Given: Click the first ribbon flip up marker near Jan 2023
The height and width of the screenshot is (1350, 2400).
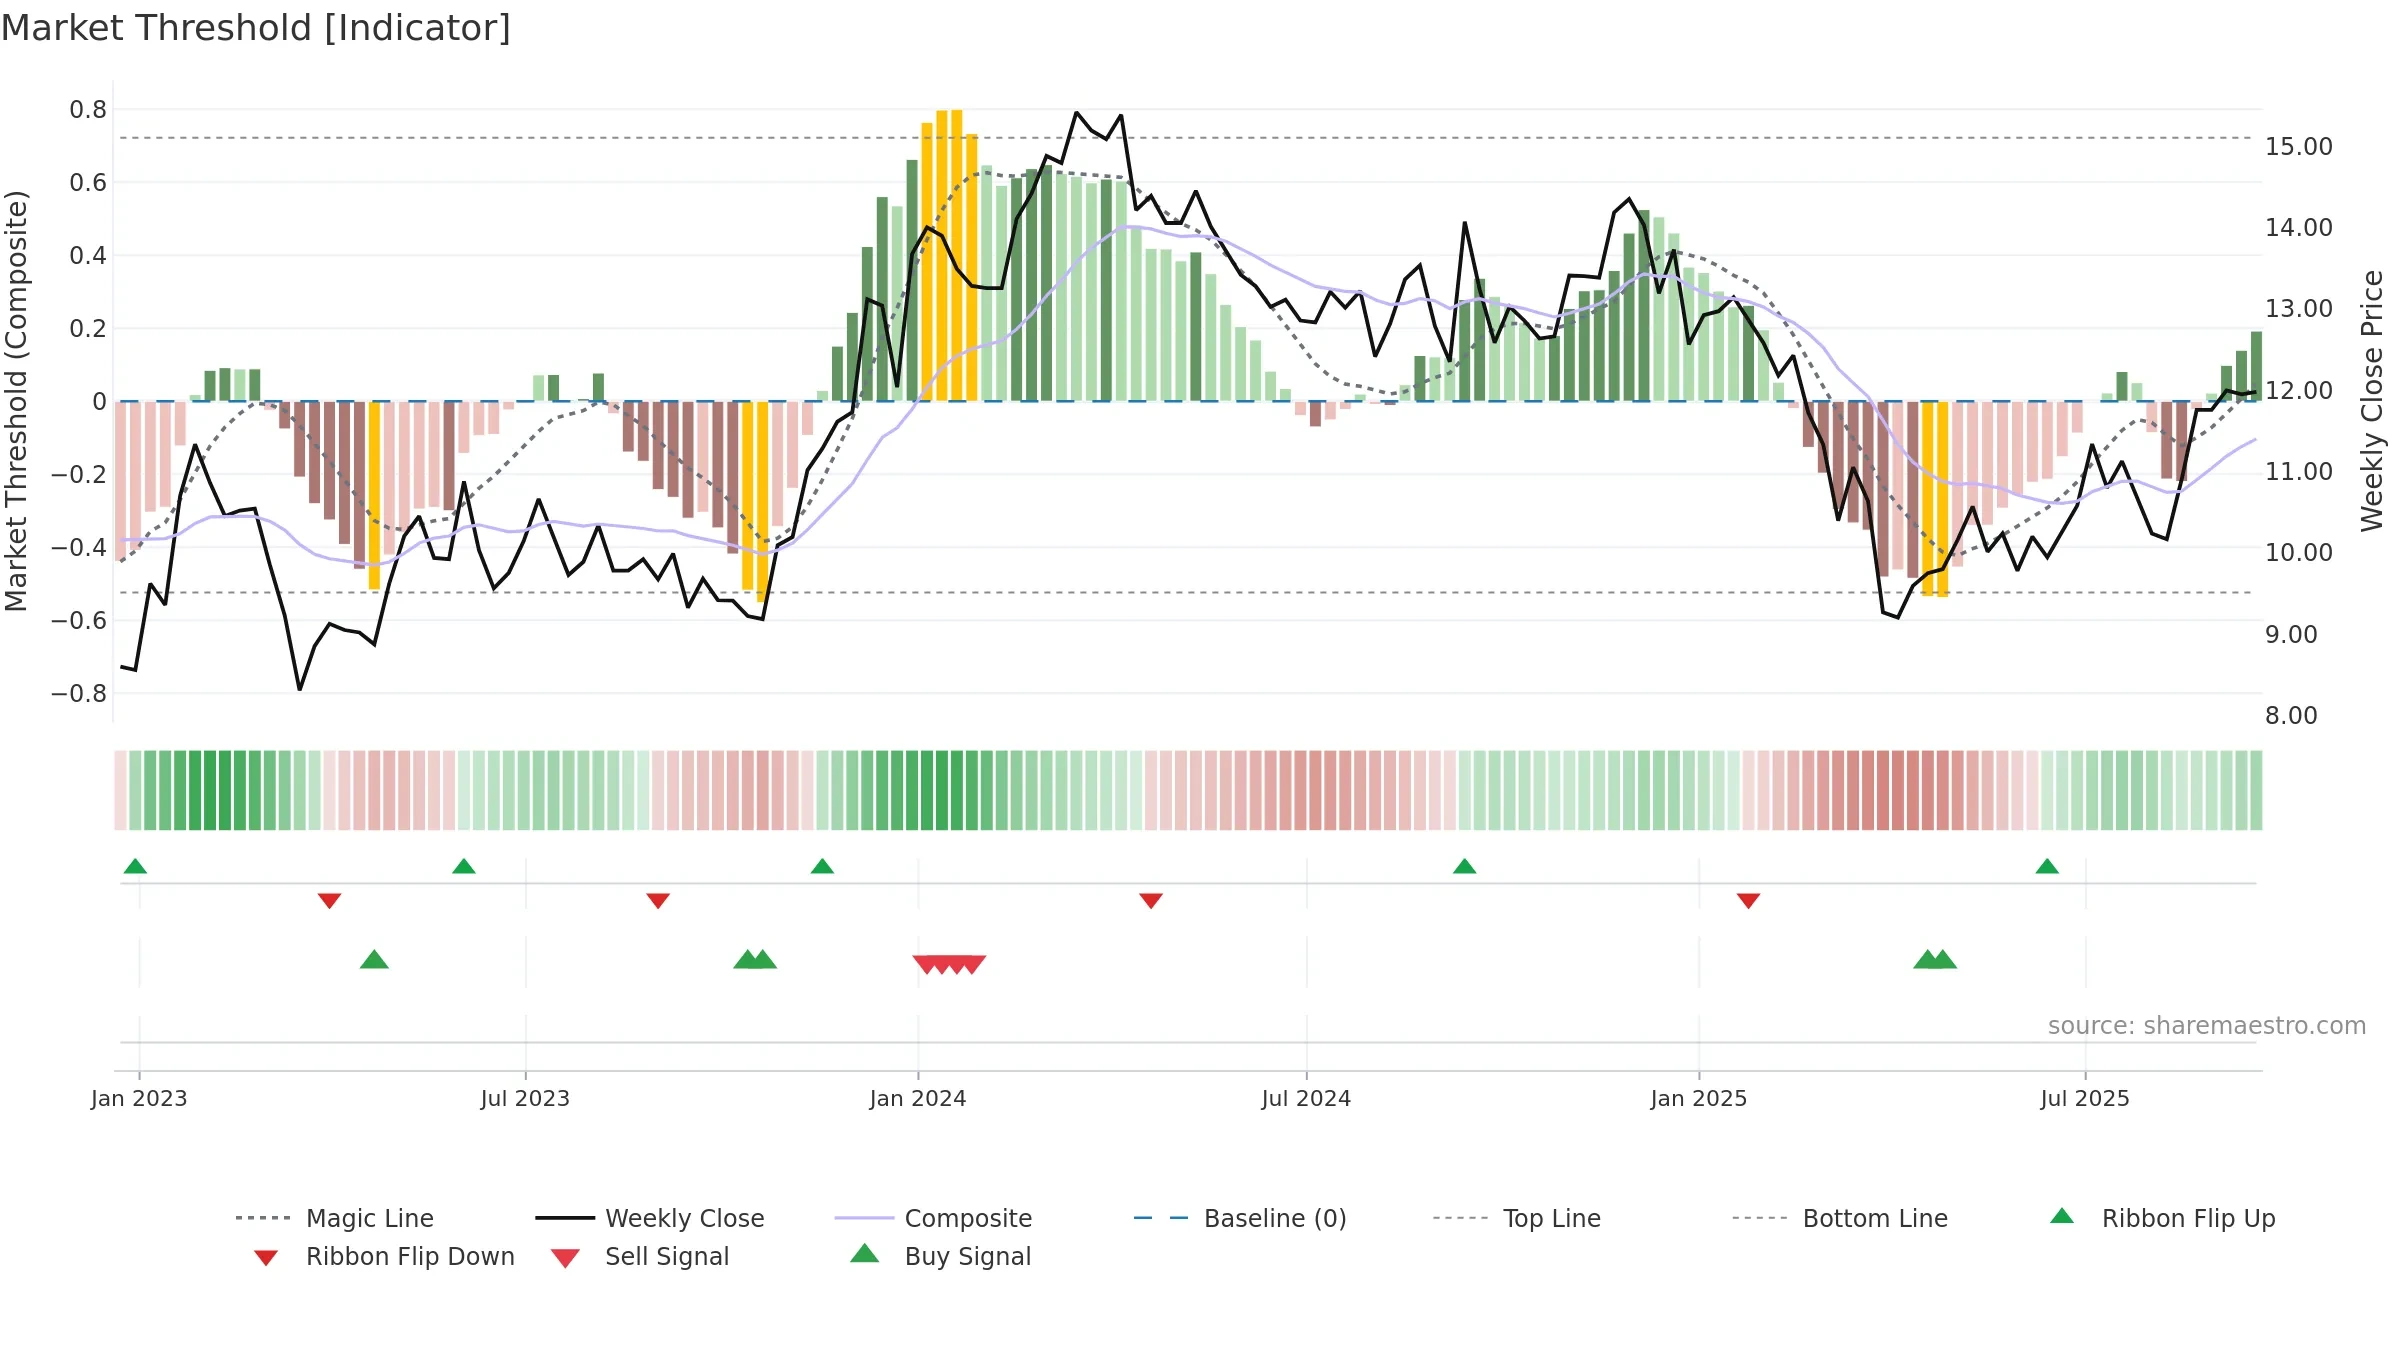Looking at the screenshot, I should tap(135, 866).
